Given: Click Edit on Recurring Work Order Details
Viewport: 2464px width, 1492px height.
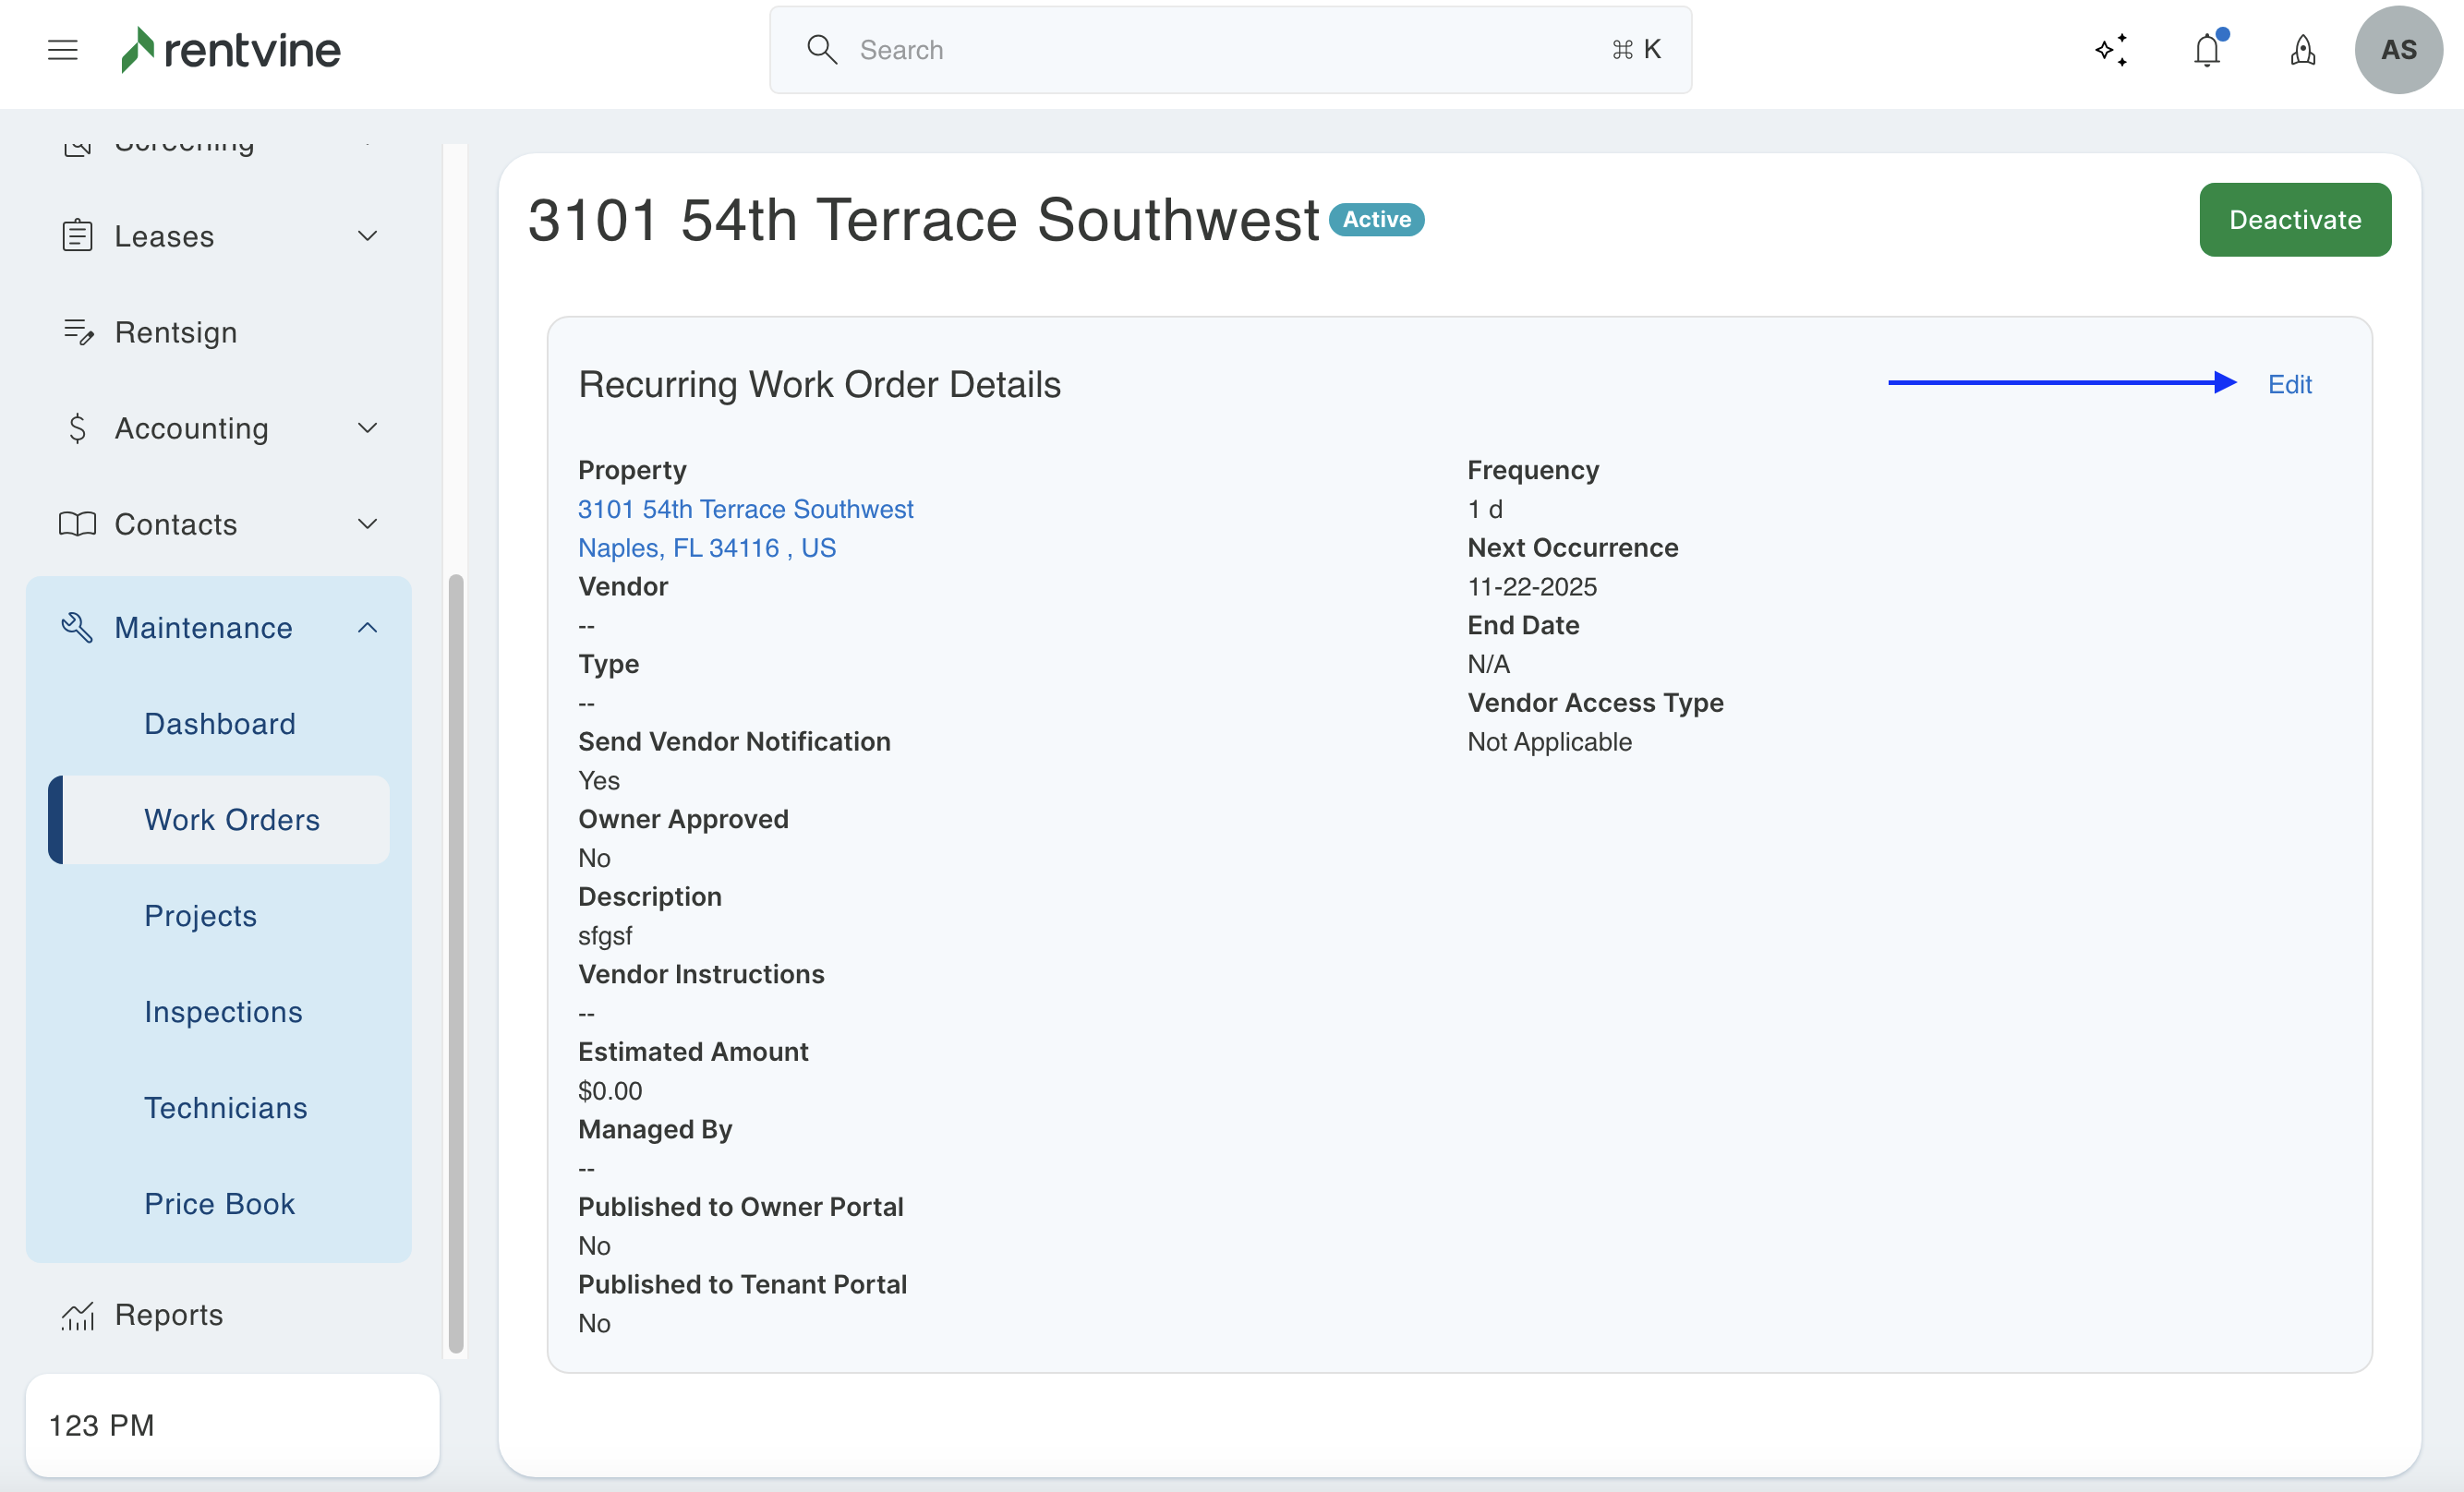Looking at the screenshot, I should (x=2289, y=384).
